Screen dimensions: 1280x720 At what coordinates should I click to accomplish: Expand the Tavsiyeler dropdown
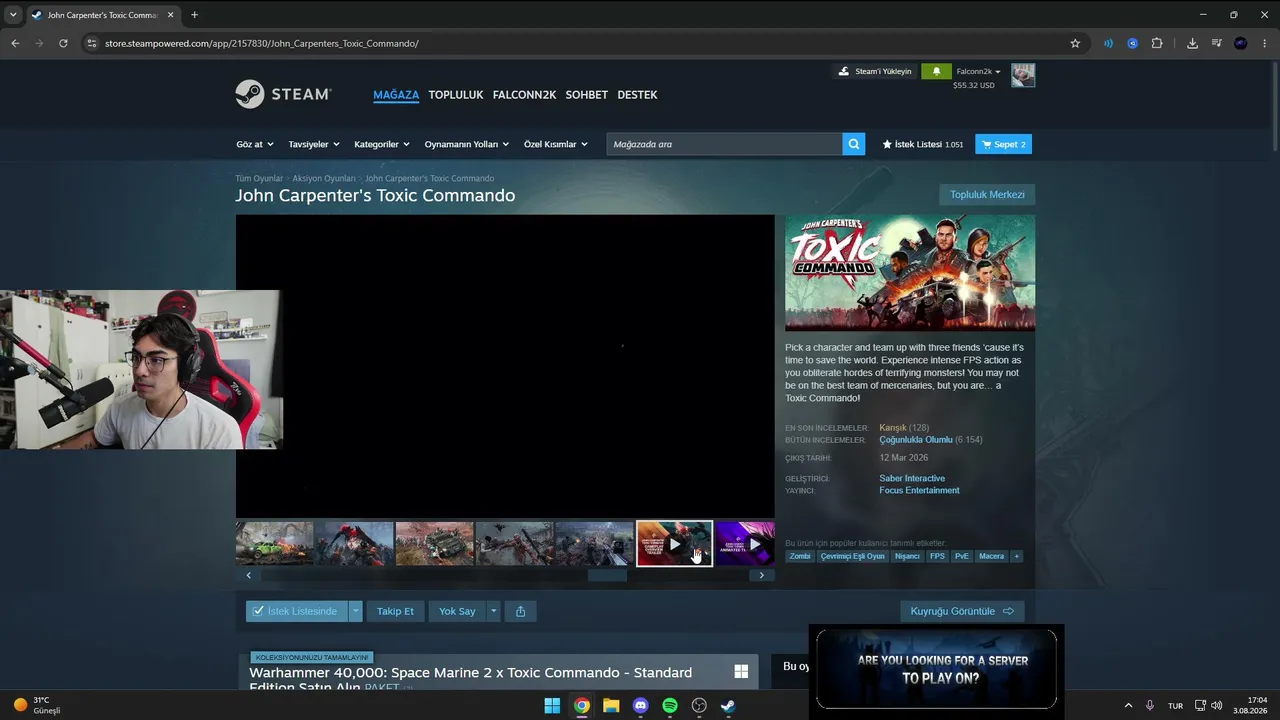(314, 144)
